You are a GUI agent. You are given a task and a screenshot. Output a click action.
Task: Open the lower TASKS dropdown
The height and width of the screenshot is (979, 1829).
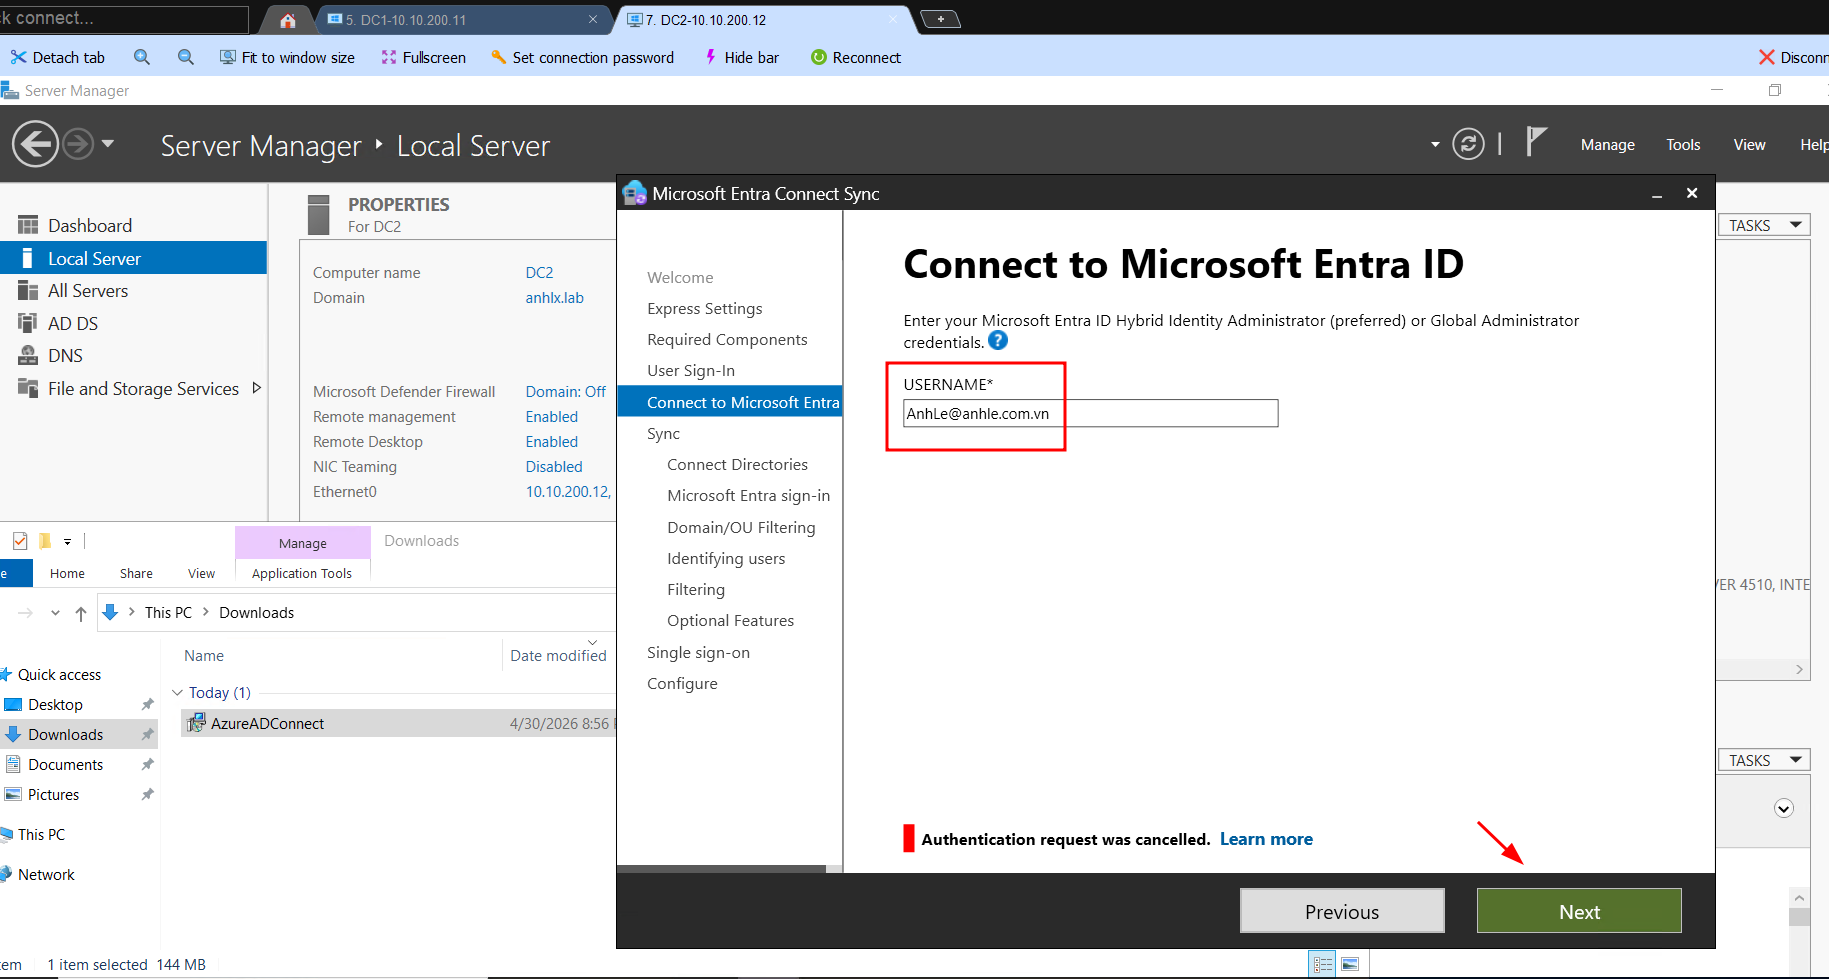coord(1764,760)
